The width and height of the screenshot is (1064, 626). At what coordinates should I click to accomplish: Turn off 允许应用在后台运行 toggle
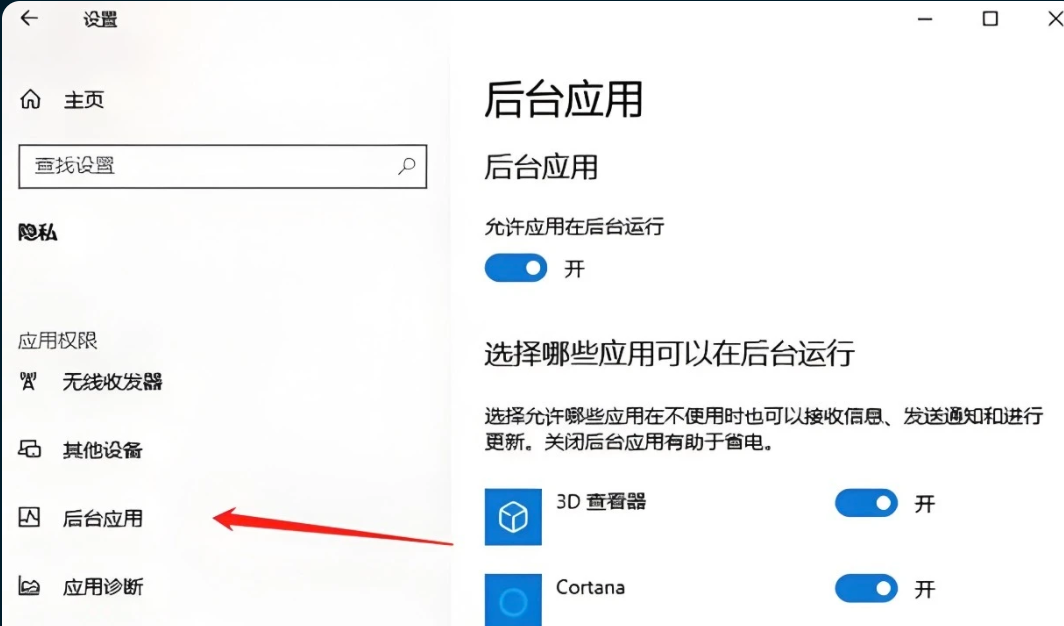pos(516,268)
